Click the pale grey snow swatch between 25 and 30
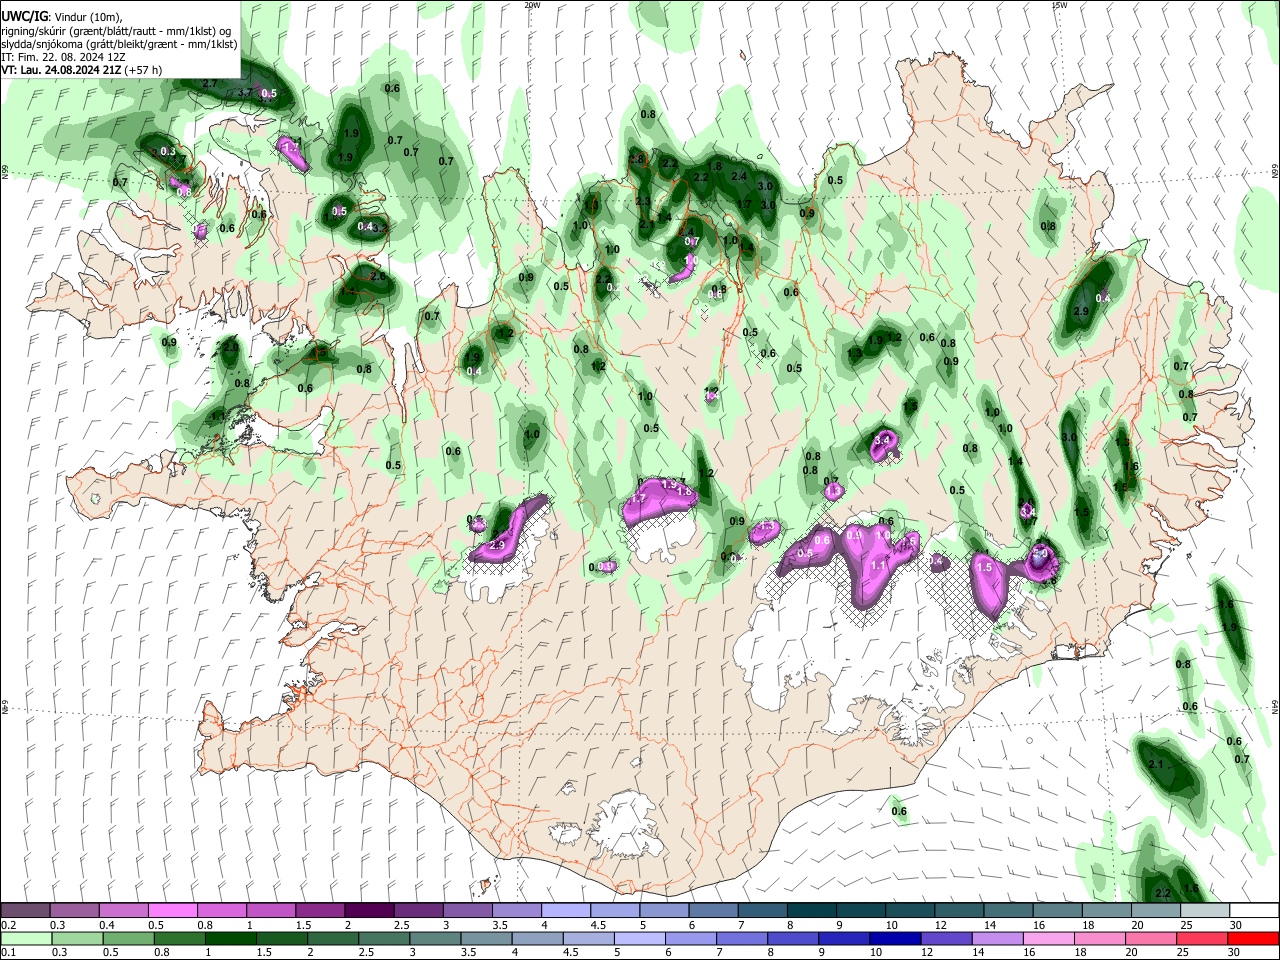This screenshot has width=1280, height=960. click(x=1205, y=911)
